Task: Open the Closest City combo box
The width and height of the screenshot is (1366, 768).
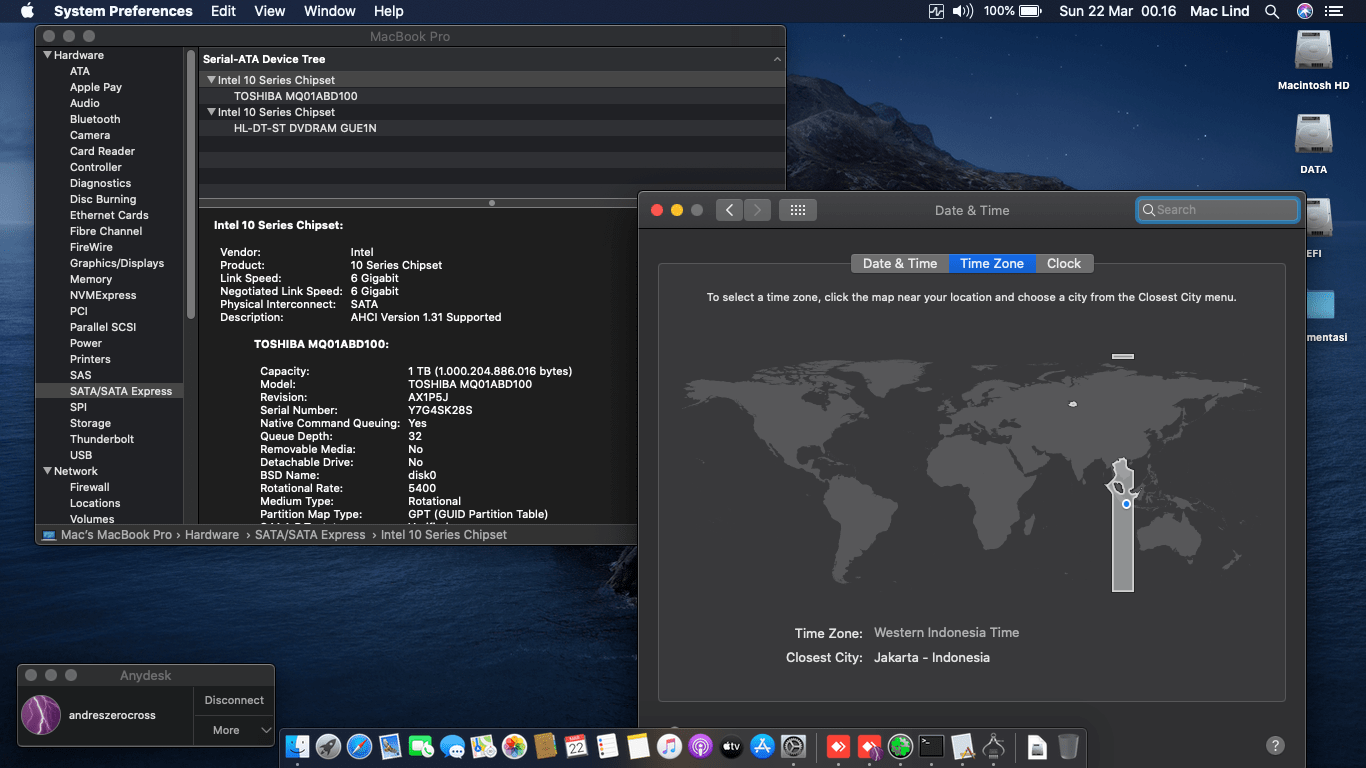Action: (x=932, y=658)
